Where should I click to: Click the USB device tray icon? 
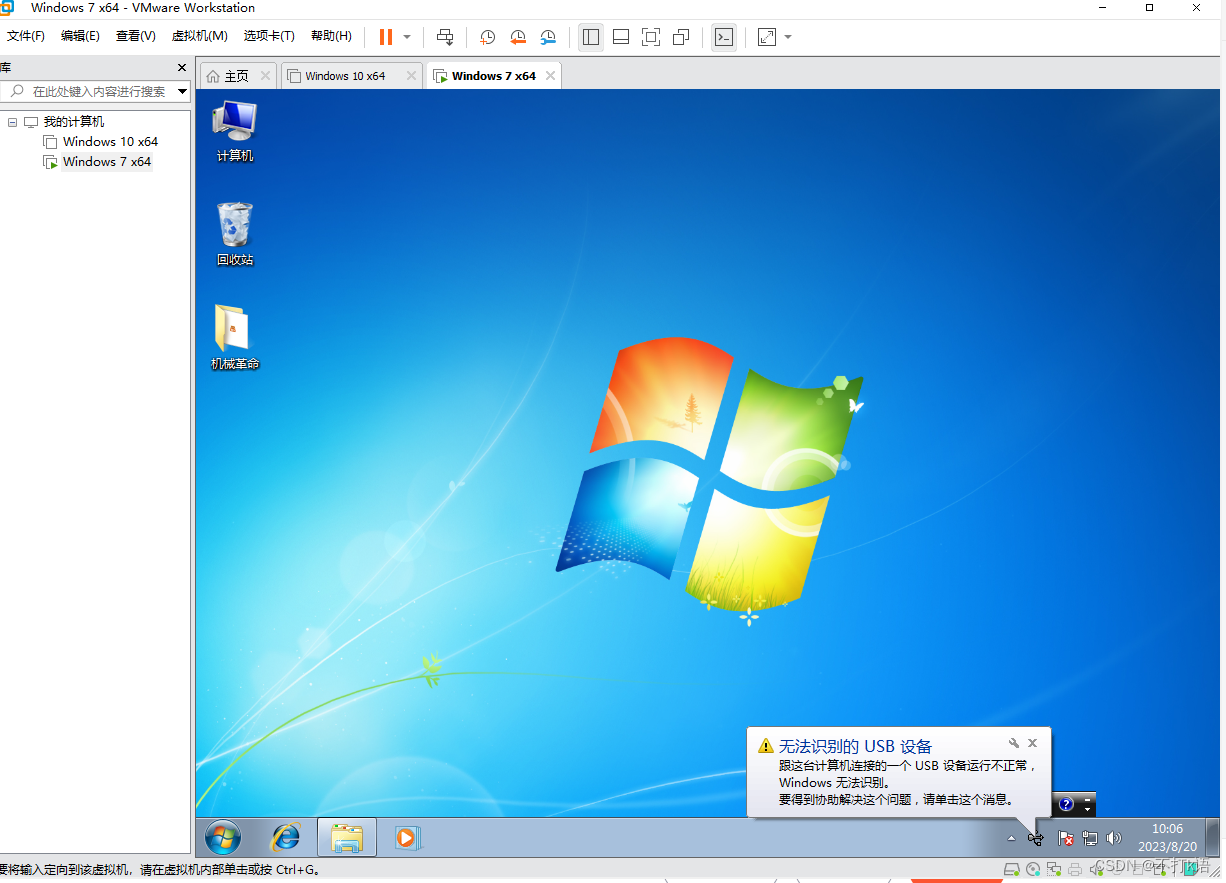click(x=1036, y=838)
